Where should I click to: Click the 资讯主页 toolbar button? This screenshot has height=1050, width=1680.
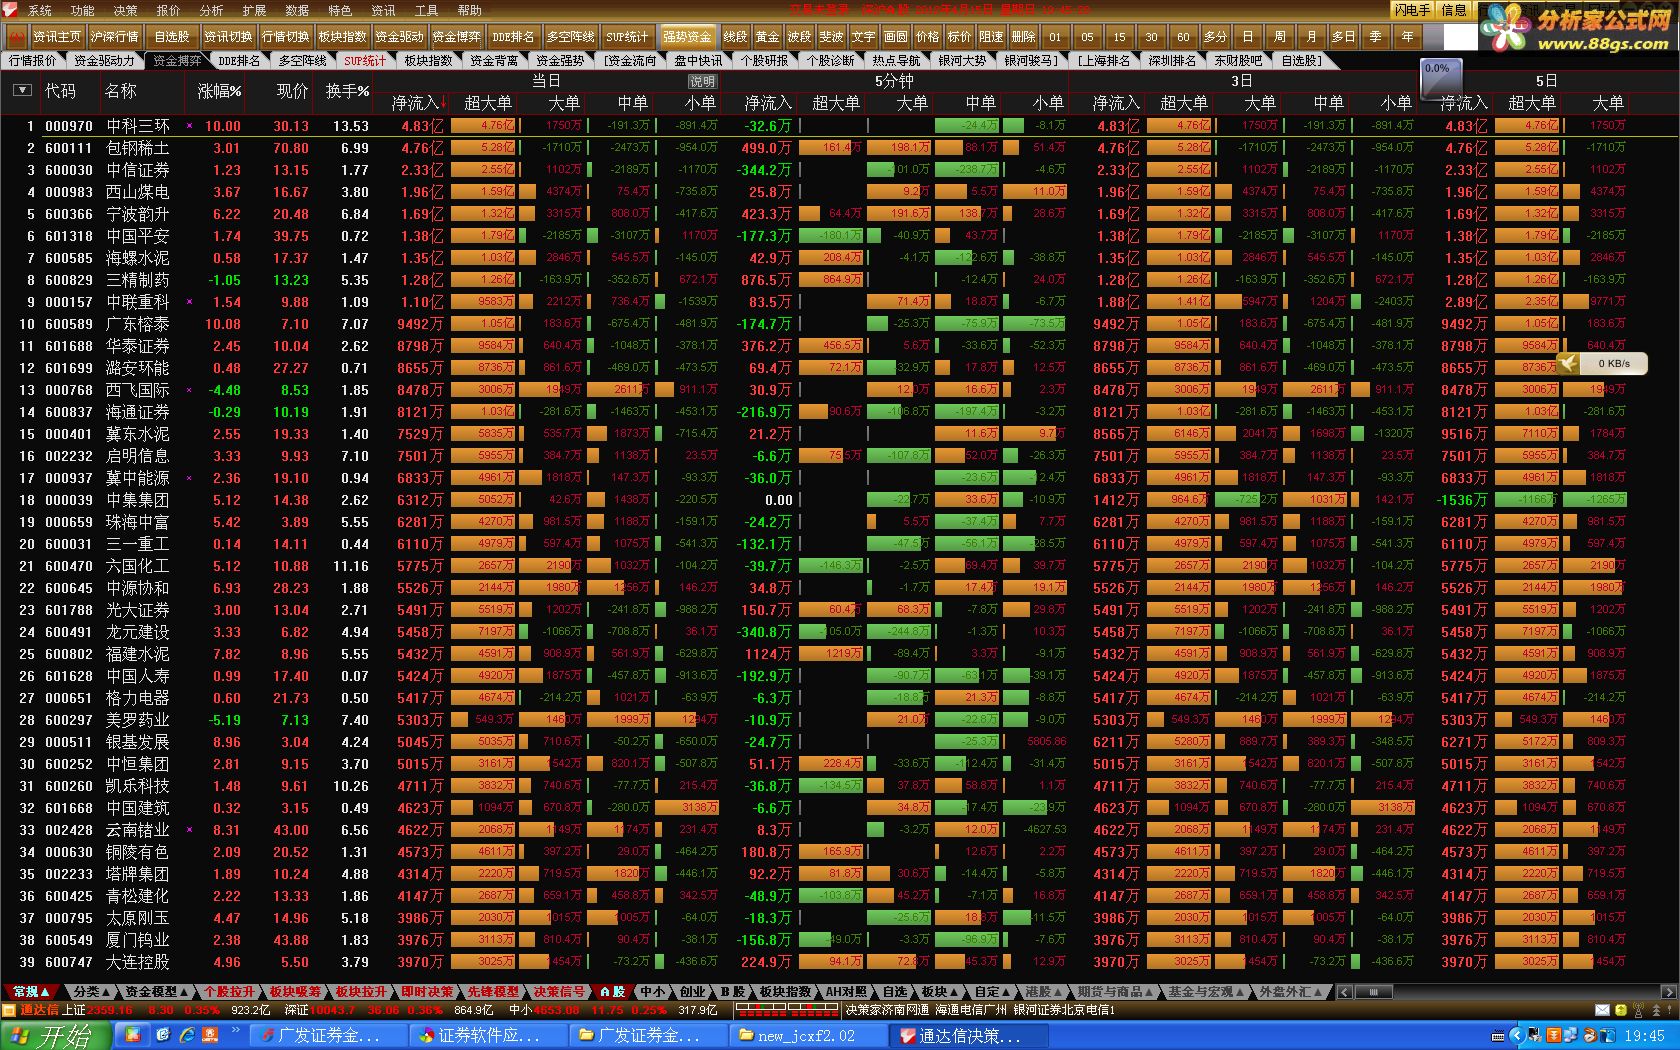(x=57, y=37)
